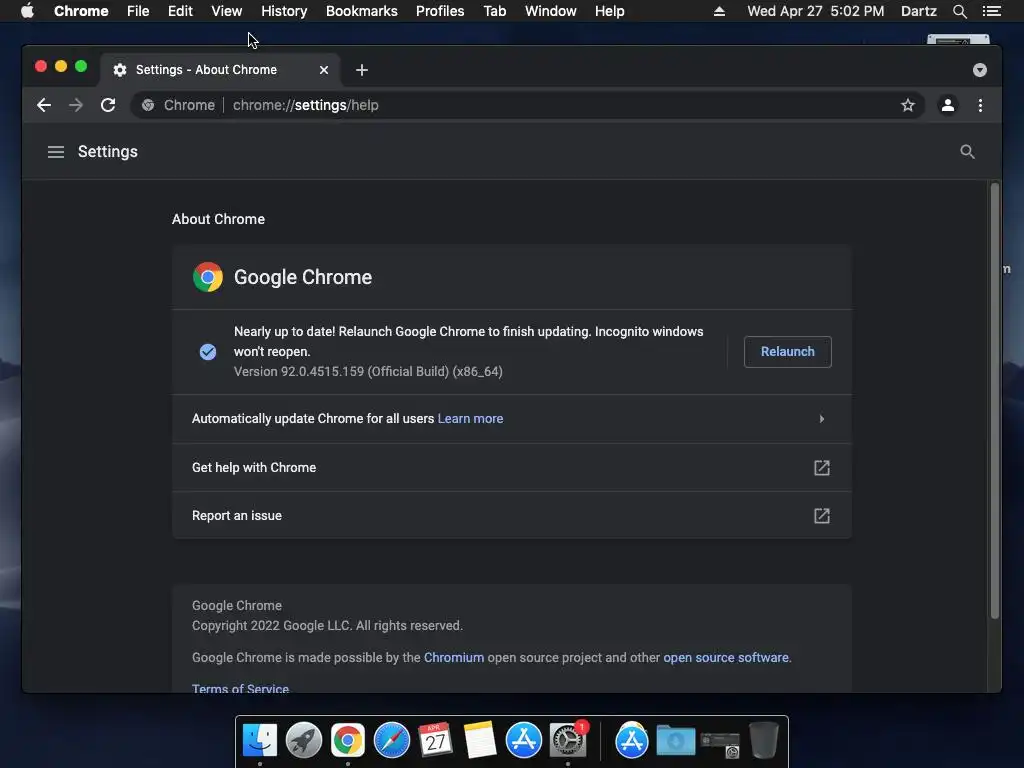Open Finder from the Dock
The width and height of the screenshot is (1024, 768).
260,740
